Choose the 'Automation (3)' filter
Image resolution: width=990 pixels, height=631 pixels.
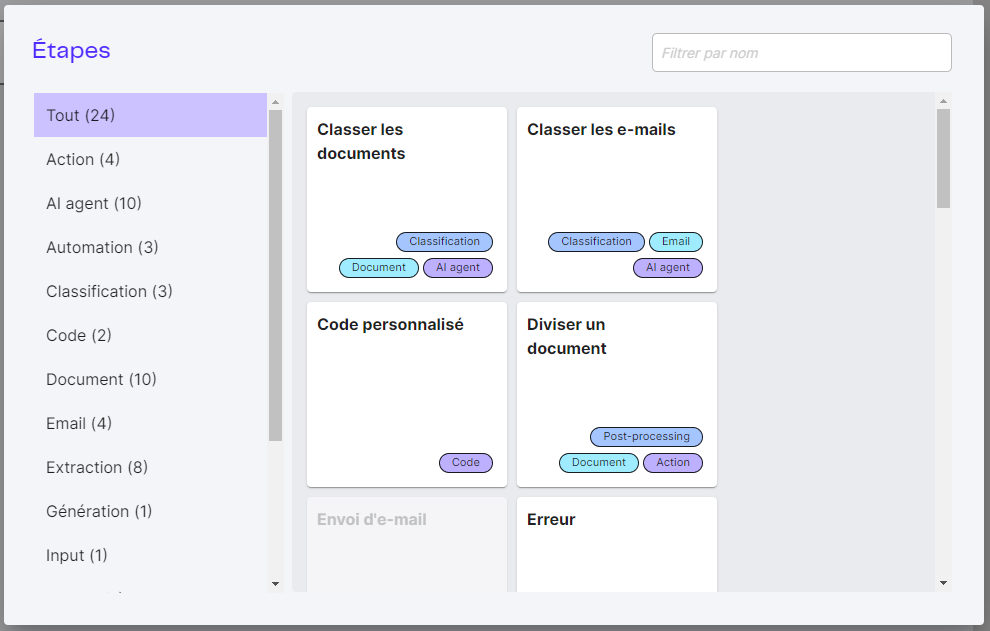pyautogui.click(x=150, y=247)
